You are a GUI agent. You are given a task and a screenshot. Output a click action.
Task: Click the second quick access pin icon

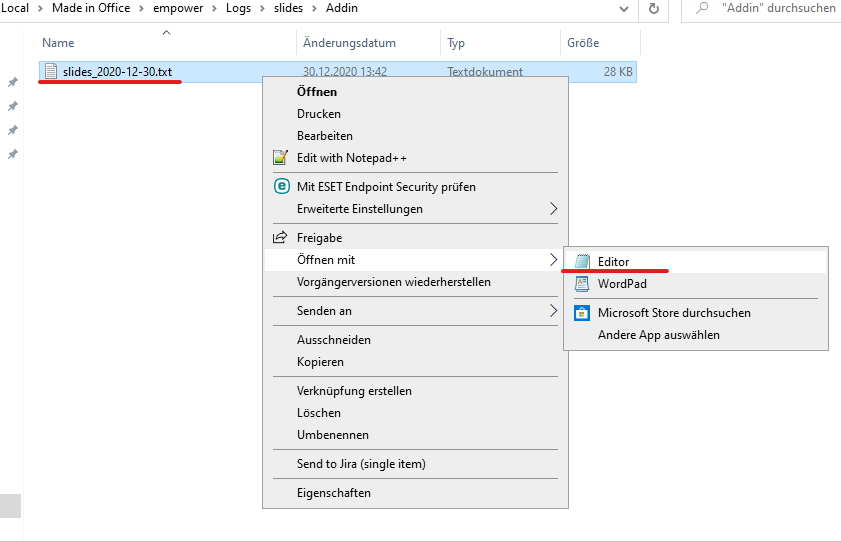12,106
